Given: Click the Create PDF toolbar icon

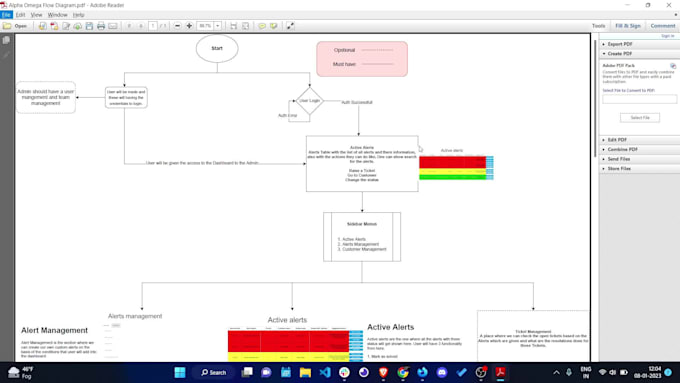Looking at the screenshot, I should [x=54, y=26].
